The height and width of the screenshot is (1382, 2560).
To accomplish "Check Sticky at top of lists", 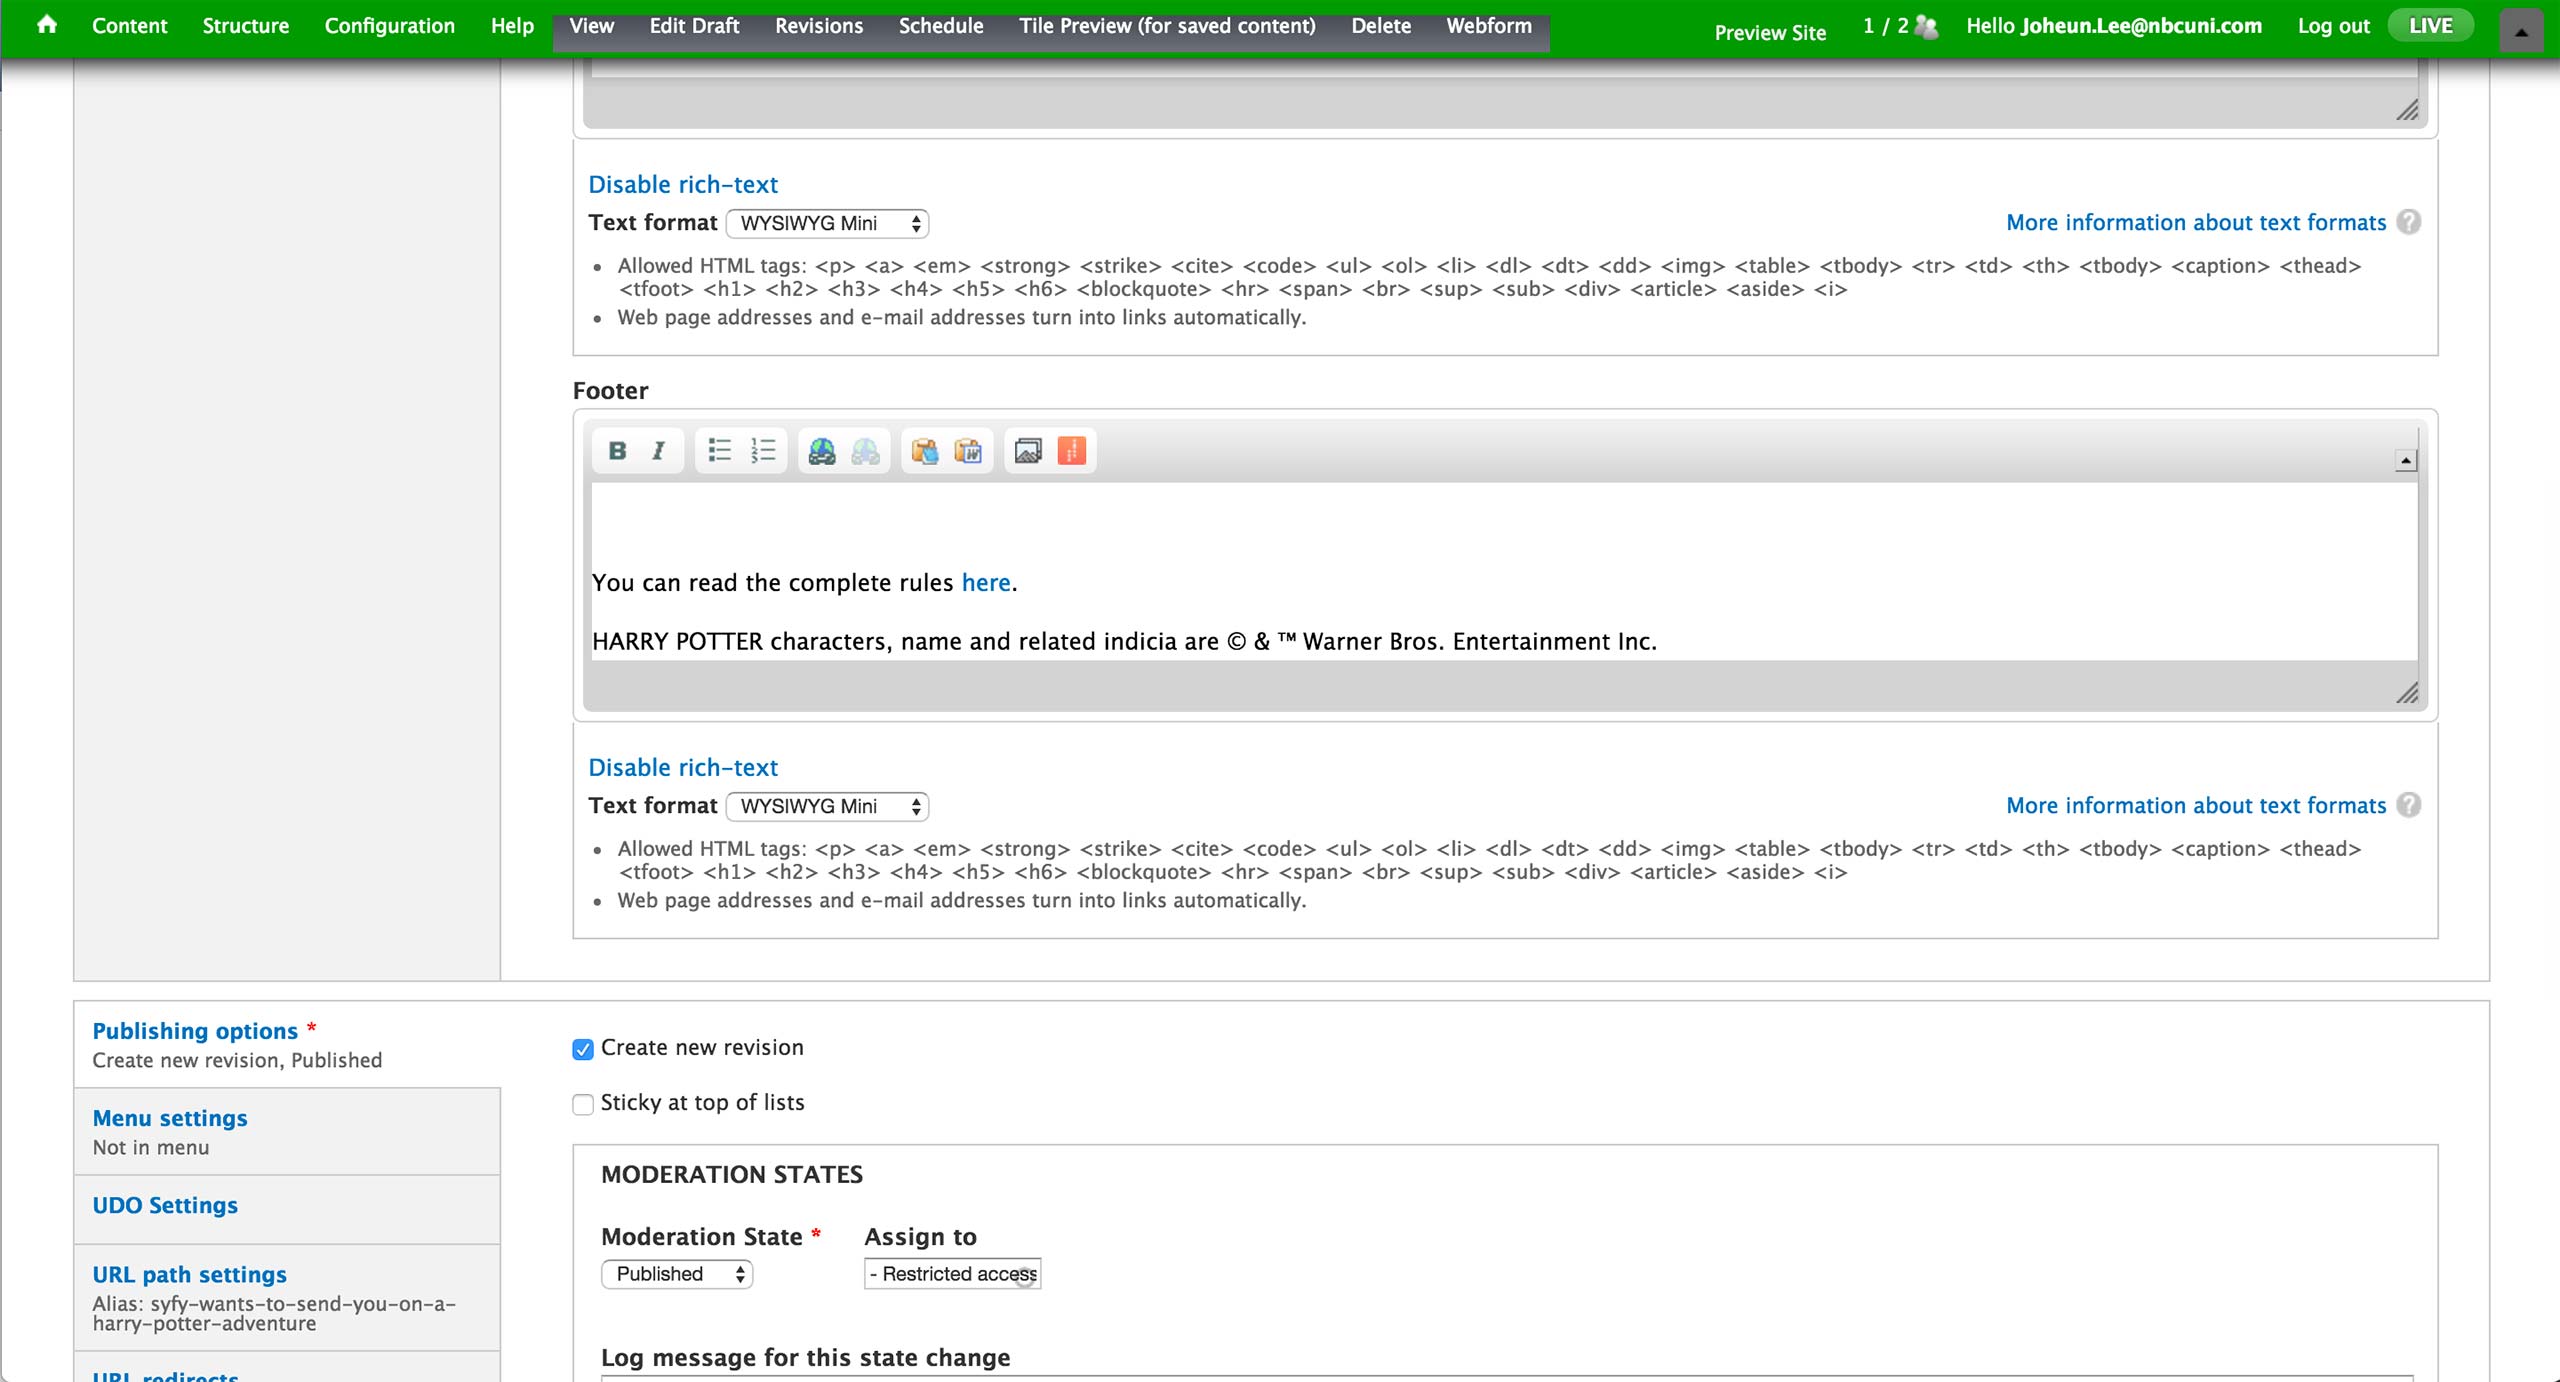I will pos(583,1104).
